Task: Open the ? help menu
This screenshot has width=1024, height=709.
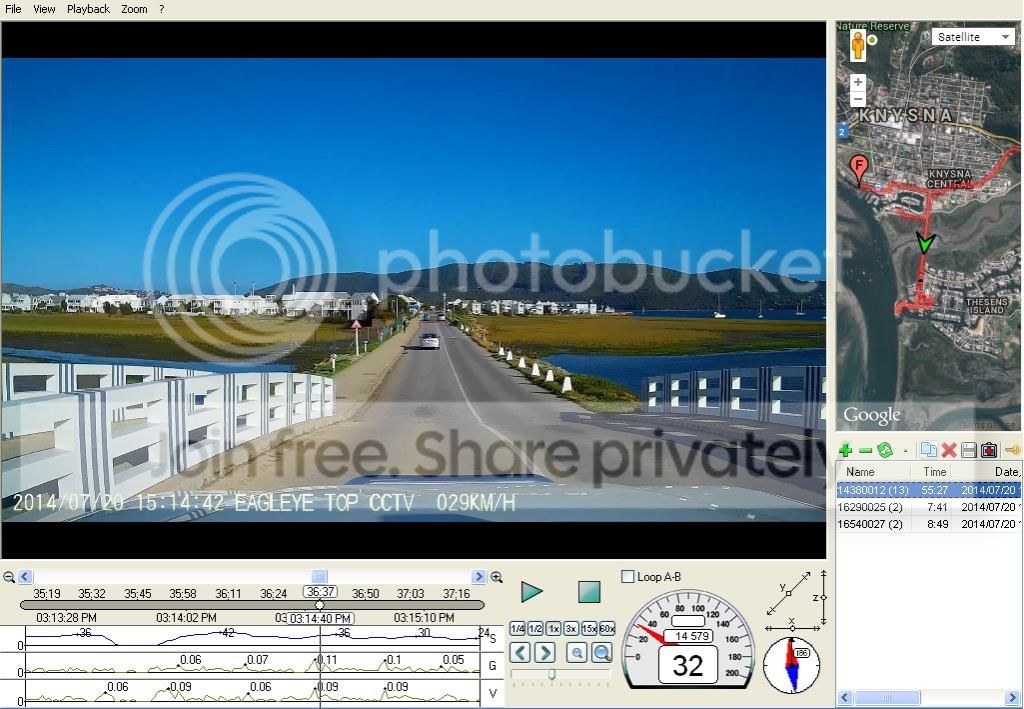Action: (161, 9)
